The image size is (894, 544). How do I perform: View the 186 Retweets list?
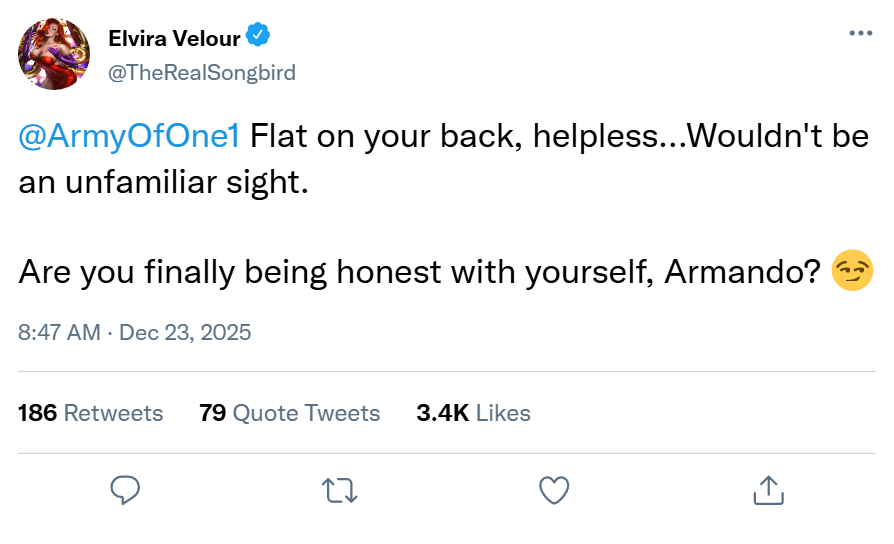point(90,413)
